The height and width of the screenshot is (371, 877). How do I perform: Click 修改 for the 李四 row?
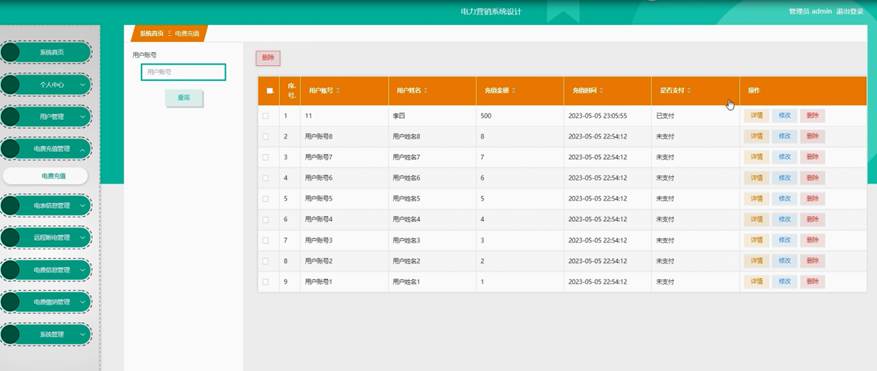pyautogui.click(x=784, y=116)
